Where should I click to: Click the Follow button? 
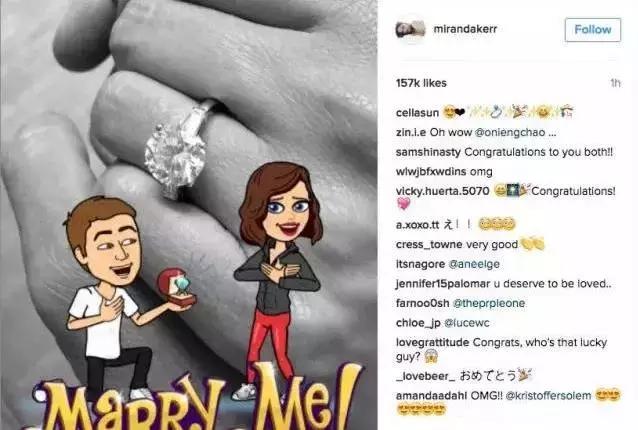click(593, 30)
